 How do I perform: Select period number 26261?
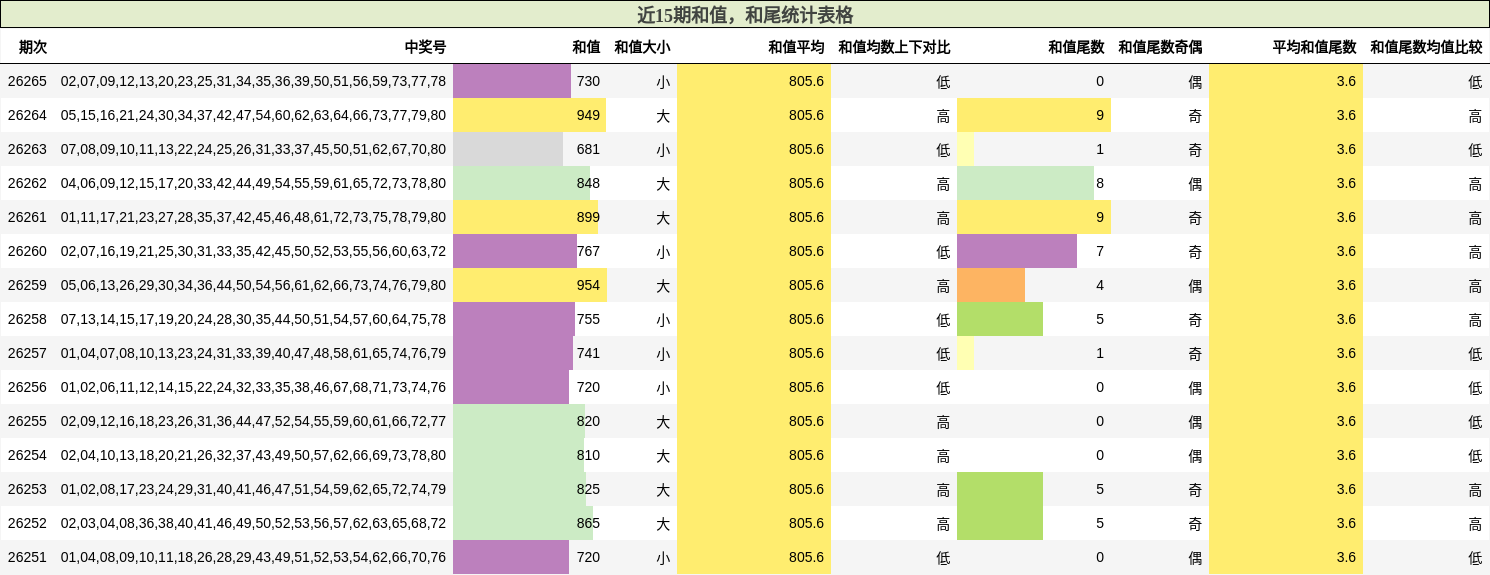coord(27,217)
